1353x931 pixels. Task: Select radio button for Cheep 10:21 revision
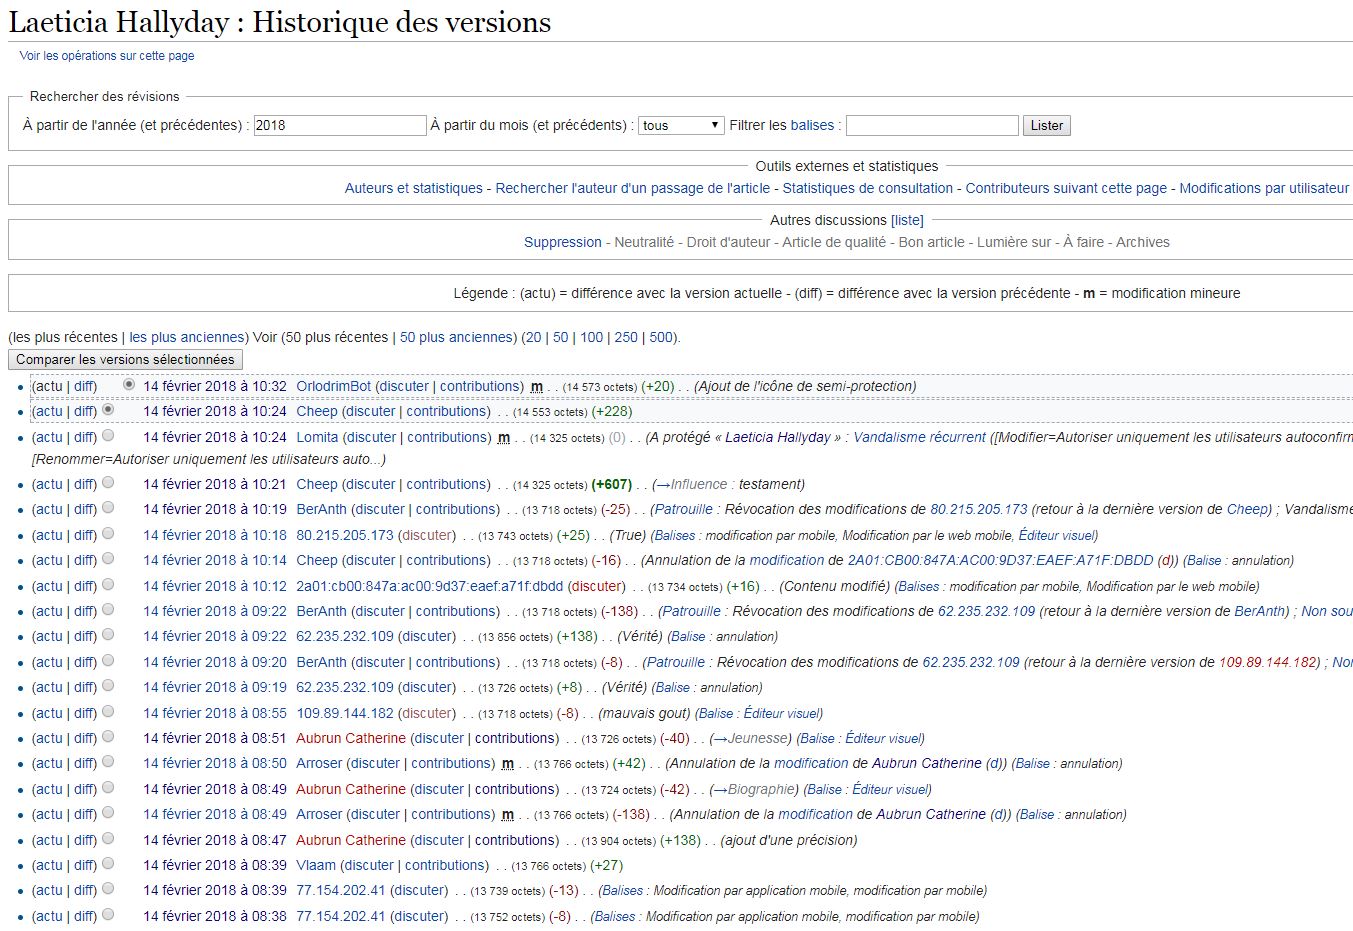tap(108, 482)
